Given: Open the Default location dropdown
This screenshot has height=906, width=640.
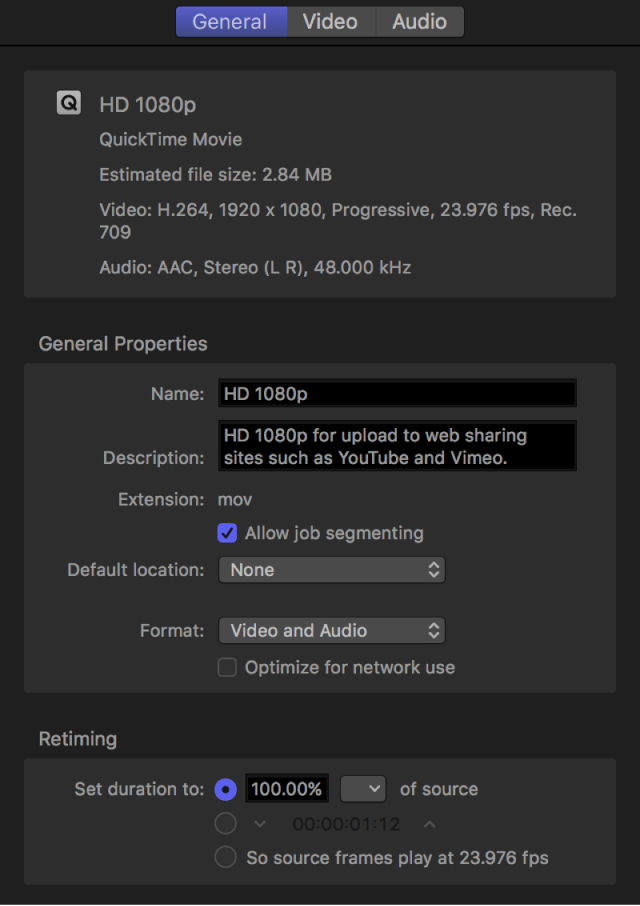Looking at the screenshot, I should pos(331,569).
